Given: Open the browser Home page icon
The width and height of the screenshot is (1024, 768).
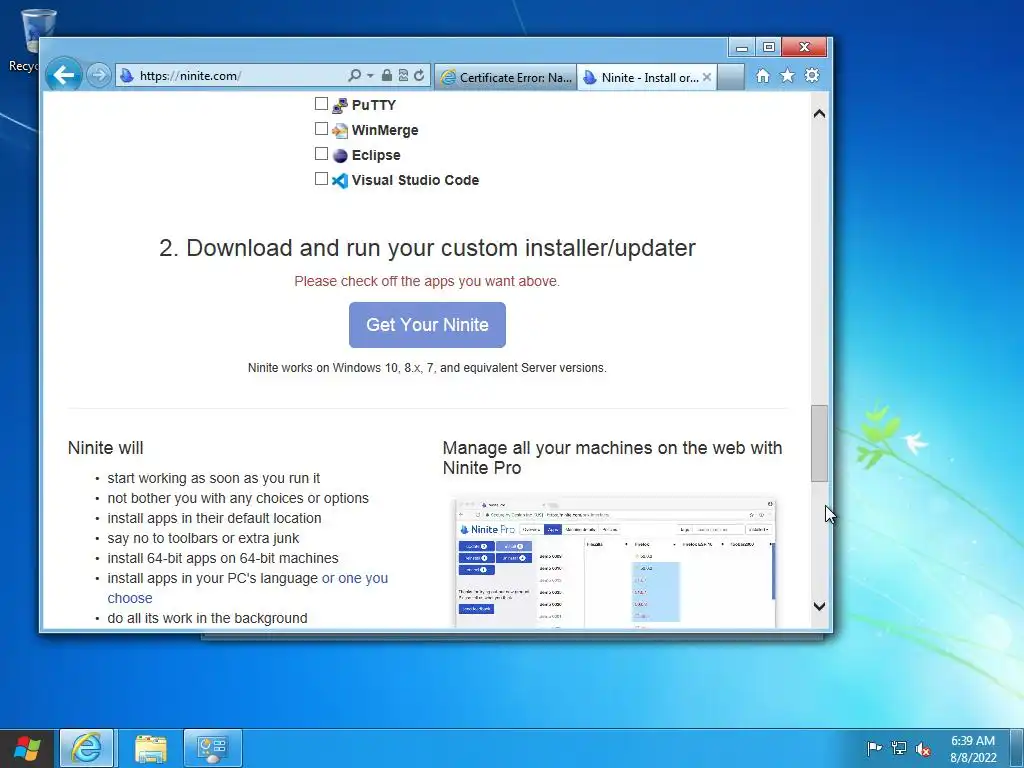Looking at the screenshot, I should coord(763,76).
